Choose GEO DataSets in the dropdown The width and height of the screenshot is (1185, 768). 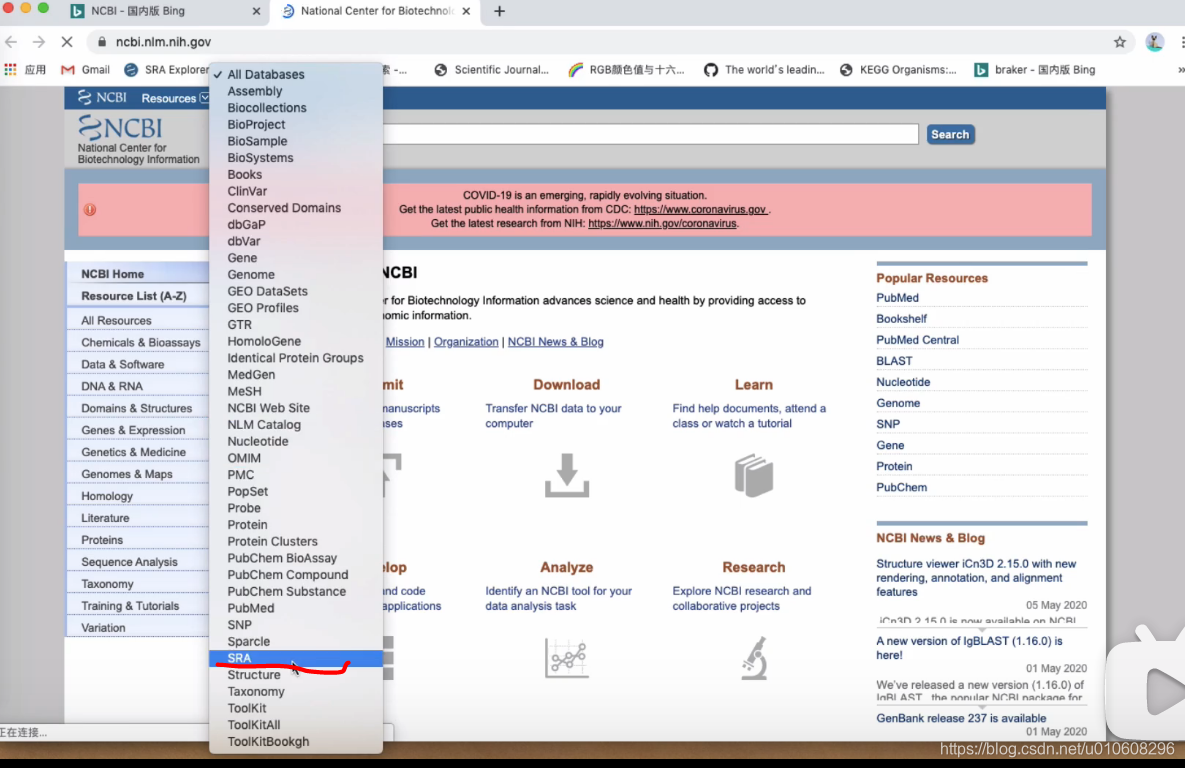tap(295, 291)
